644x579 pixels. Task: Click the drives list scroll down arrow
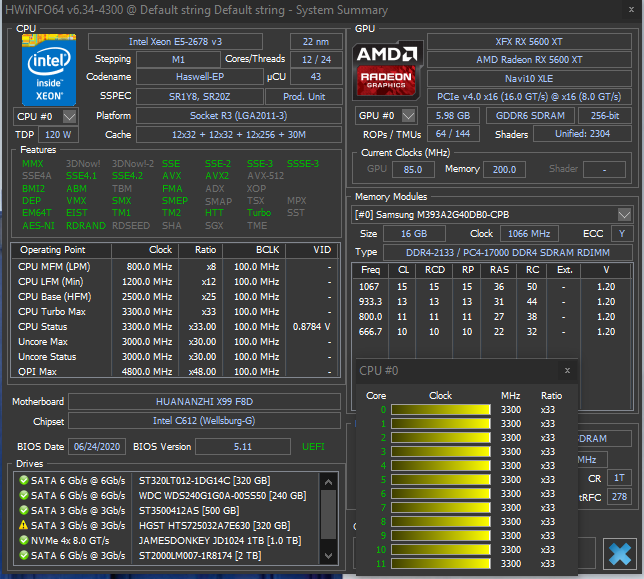[x=328, y=556]
